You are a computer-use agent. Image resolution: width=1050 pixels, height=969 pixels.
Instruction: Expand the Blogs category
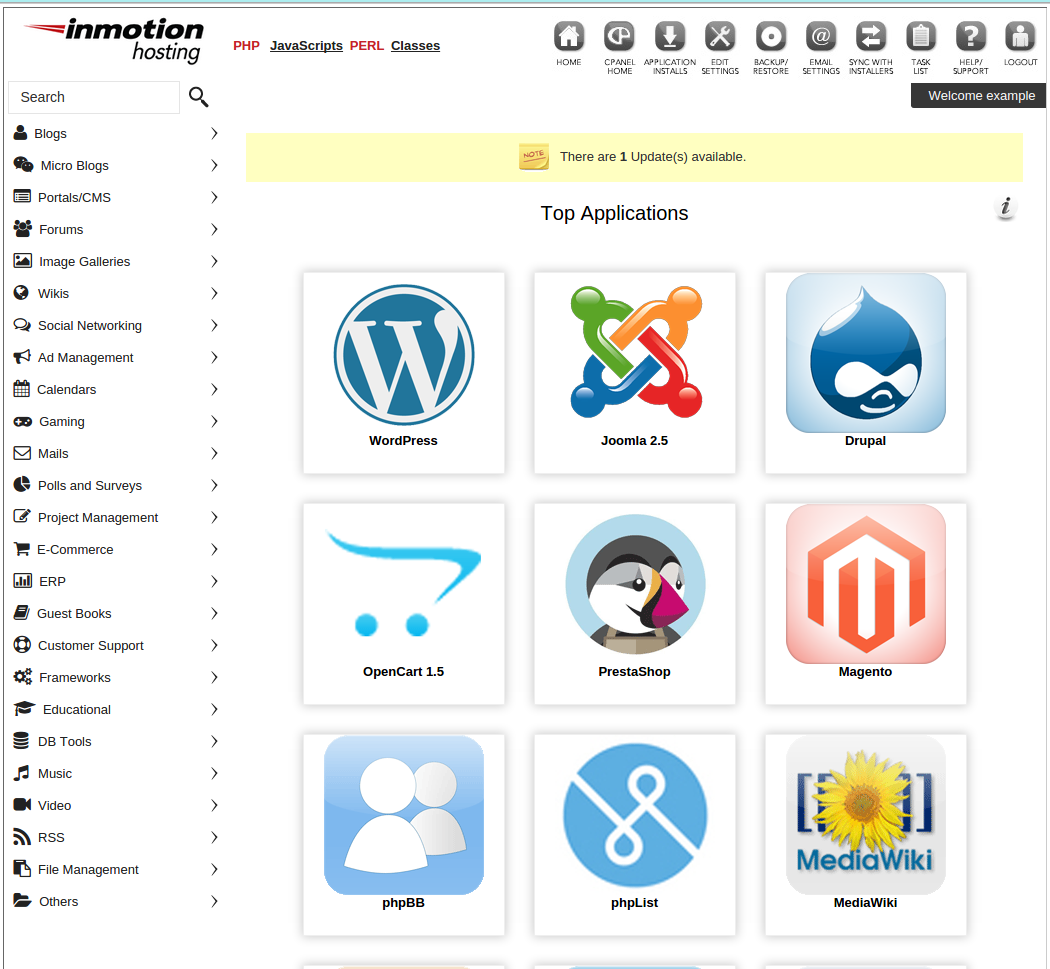[x=50, y=133]
